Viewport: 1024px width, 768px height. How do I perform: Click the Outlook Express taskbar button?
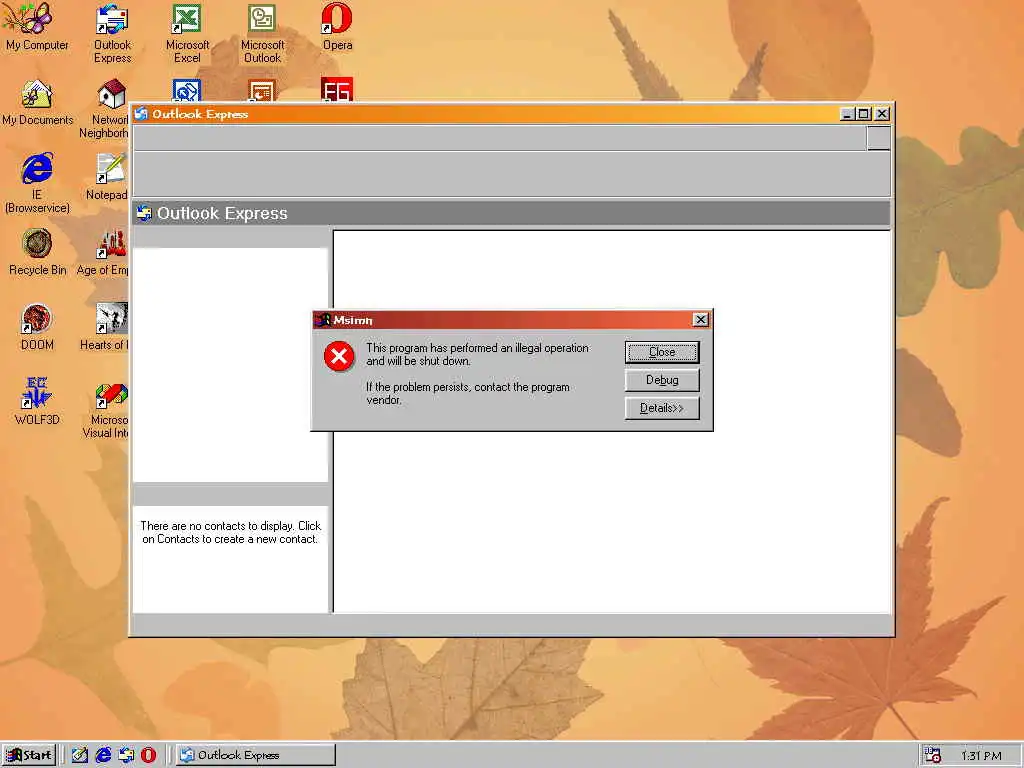[x=255, y=755]
